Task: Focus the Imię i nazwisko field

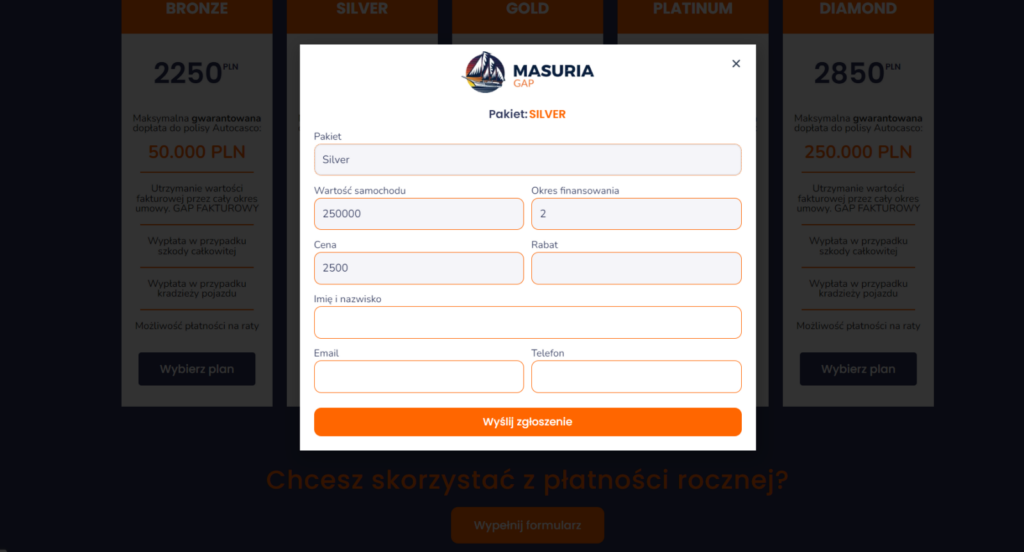Action: pyautogui.click(x=528, y=322)
